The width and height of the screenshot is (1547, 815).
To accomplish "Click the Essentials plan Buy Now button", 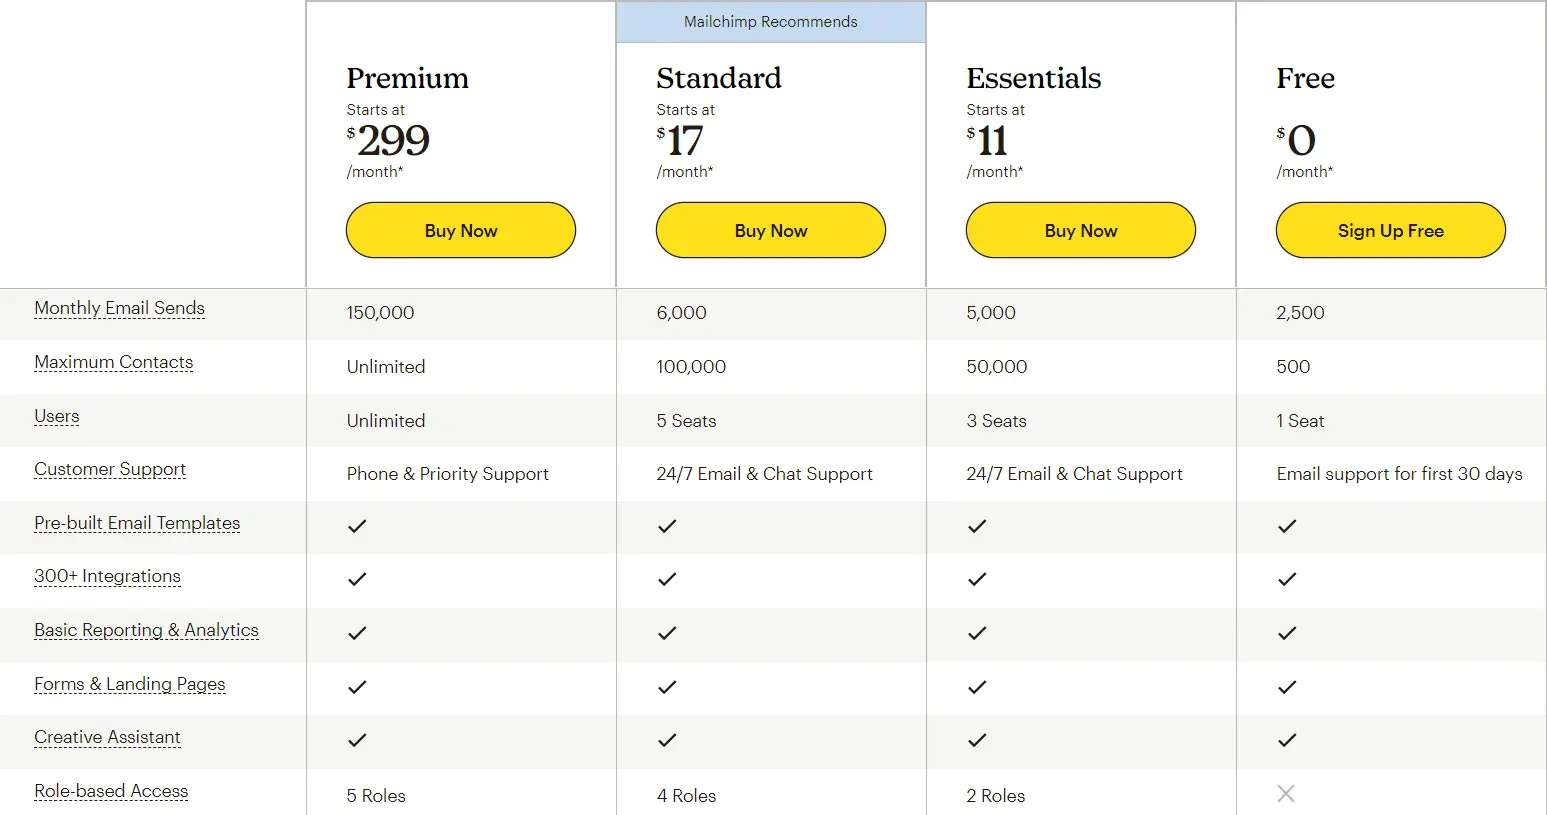I will [1081, 230].
